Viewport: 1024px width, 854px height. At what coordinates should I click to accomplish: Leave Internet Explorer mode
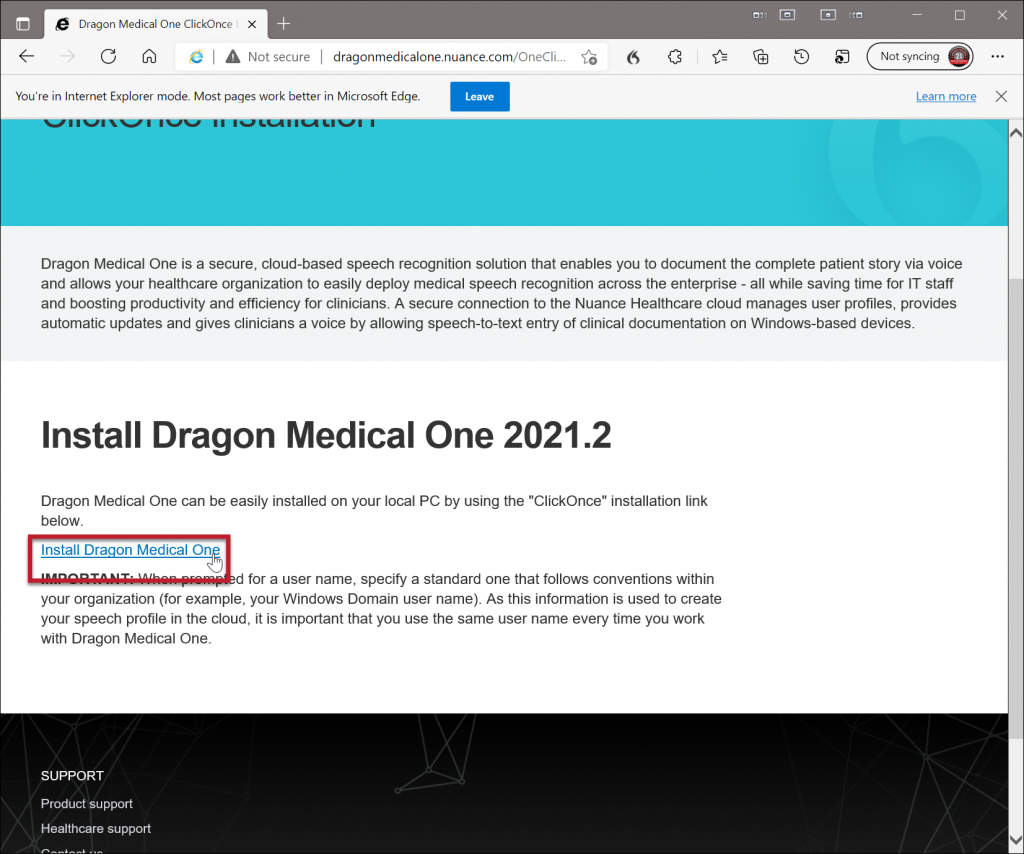(479, 97)
